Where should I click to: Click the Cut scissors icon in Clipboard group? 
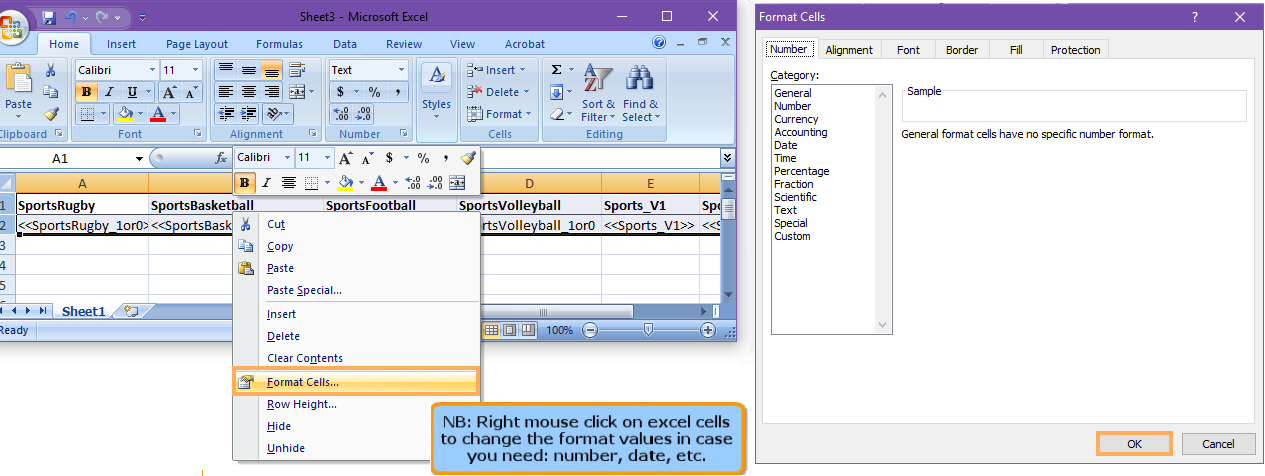click(x=51, y=70)
